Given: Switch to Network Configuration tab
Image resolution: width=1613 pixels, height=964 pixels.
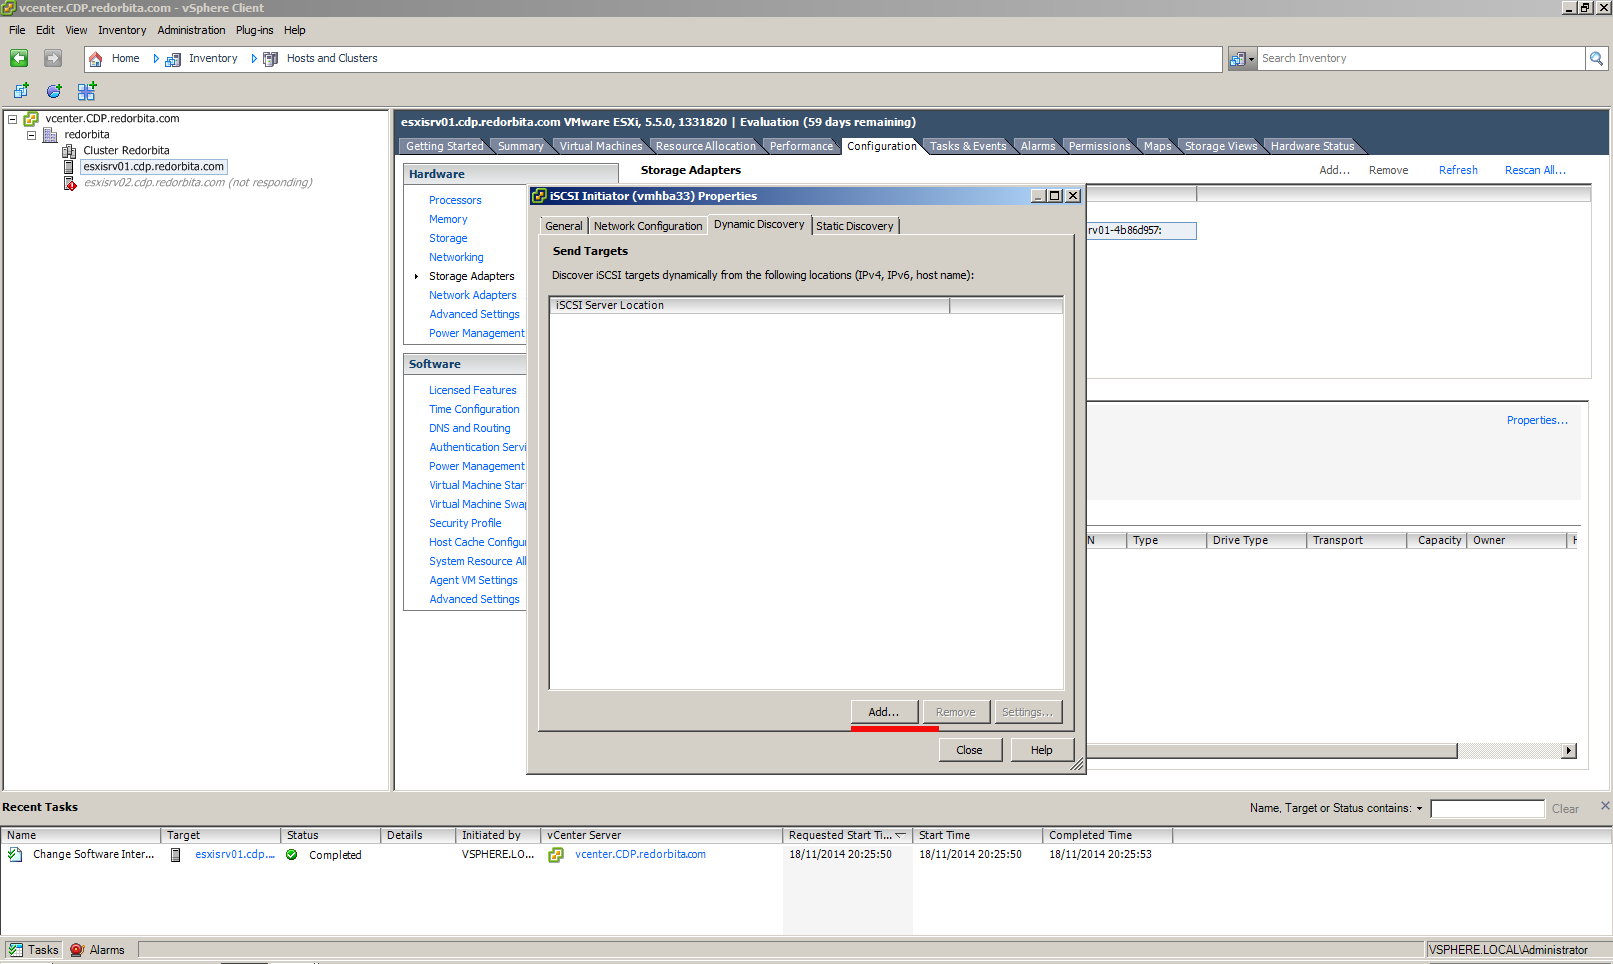Looking at the screenshot, I should pos(647,226).
